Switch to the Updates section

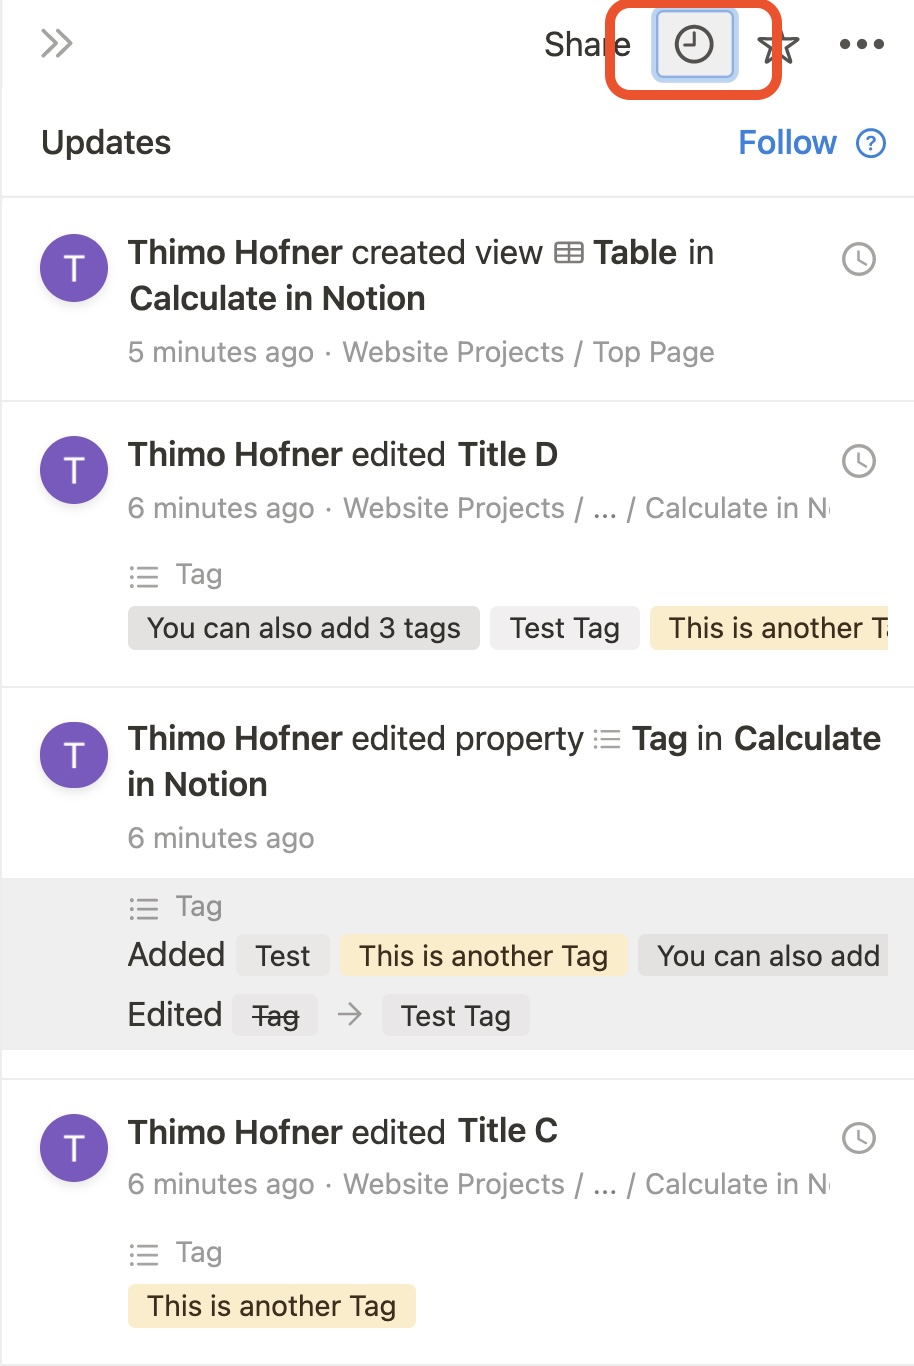[x=106, y=143]
